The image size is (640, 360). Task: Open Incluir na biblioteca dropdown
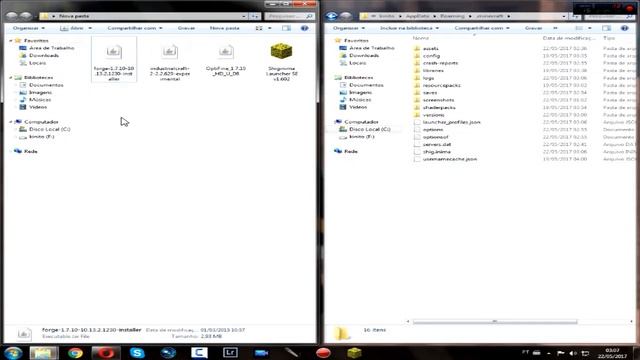[x=409, y=28]
